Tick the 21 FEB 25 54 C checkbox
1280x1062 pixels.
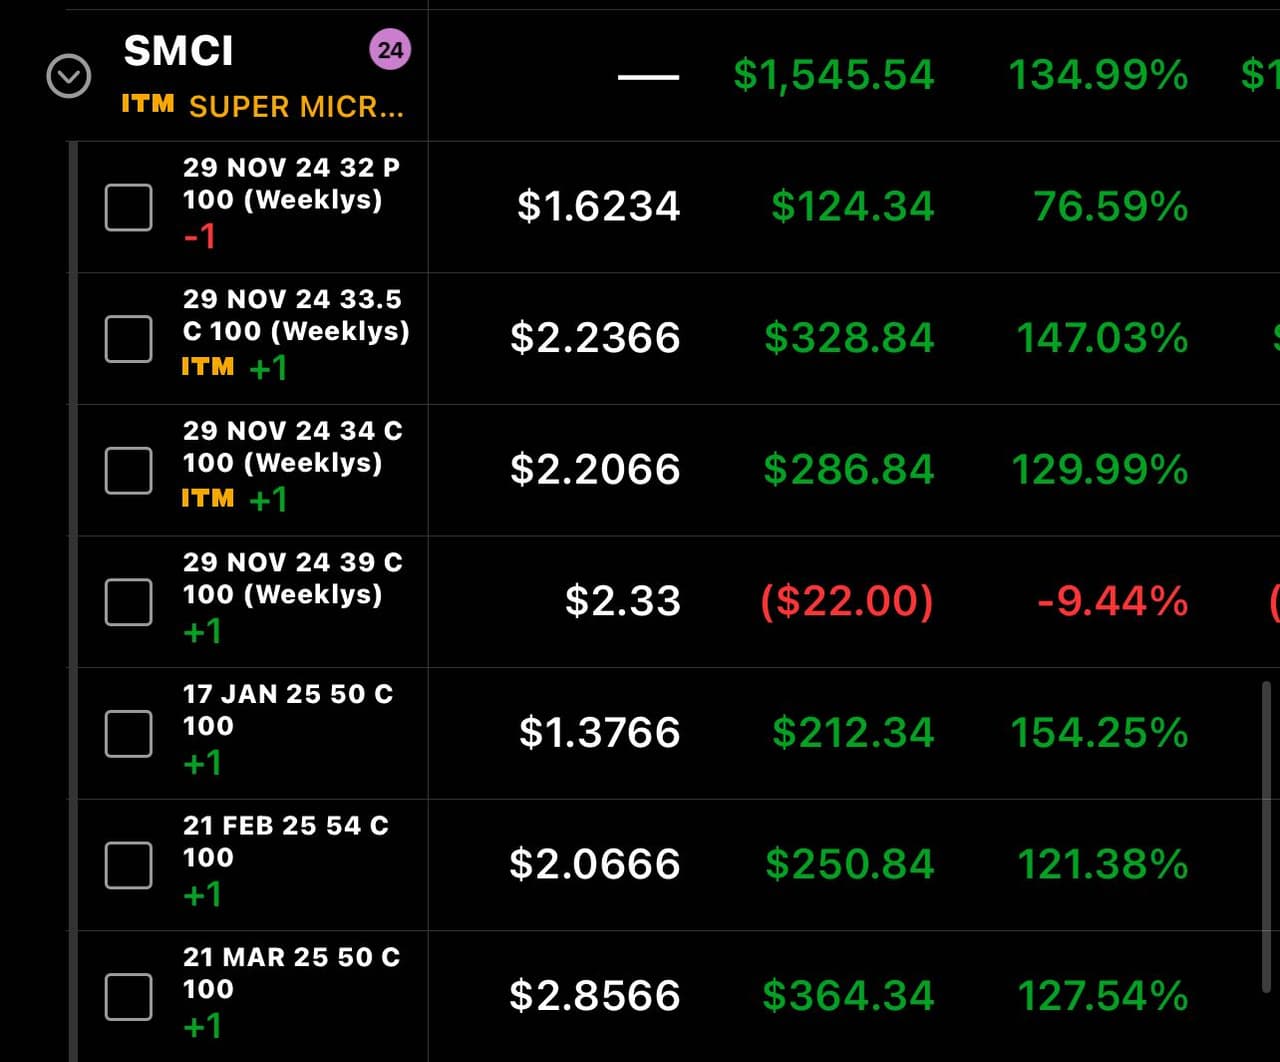point(129,865)
